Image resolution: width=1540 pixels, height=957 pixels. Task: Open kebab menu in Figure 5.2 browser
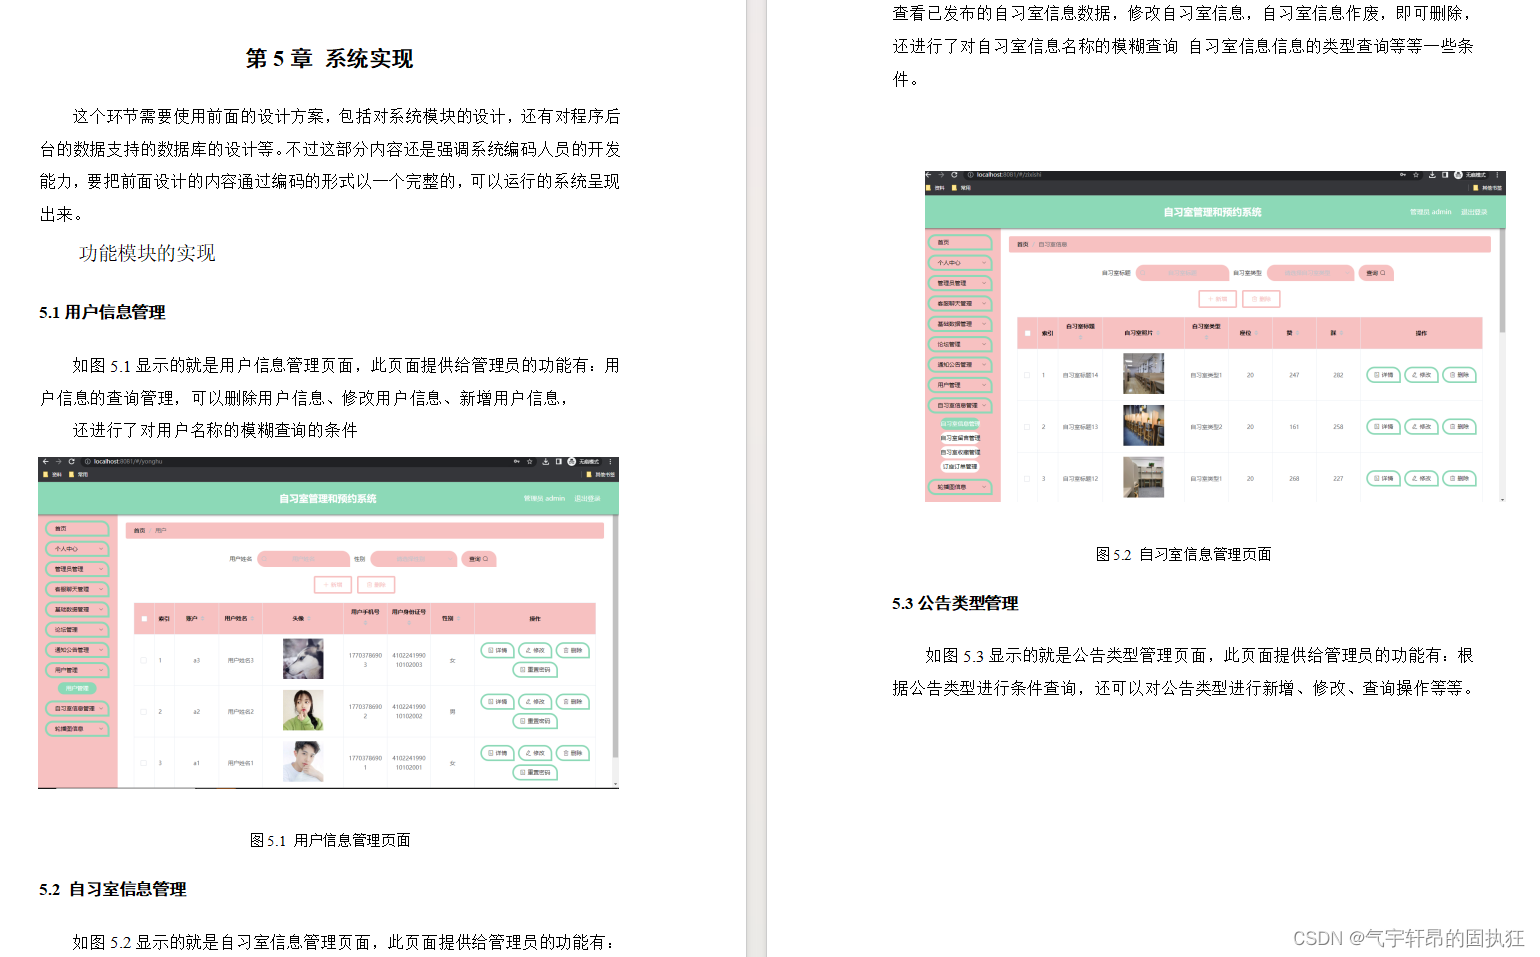pos(1497,175)
